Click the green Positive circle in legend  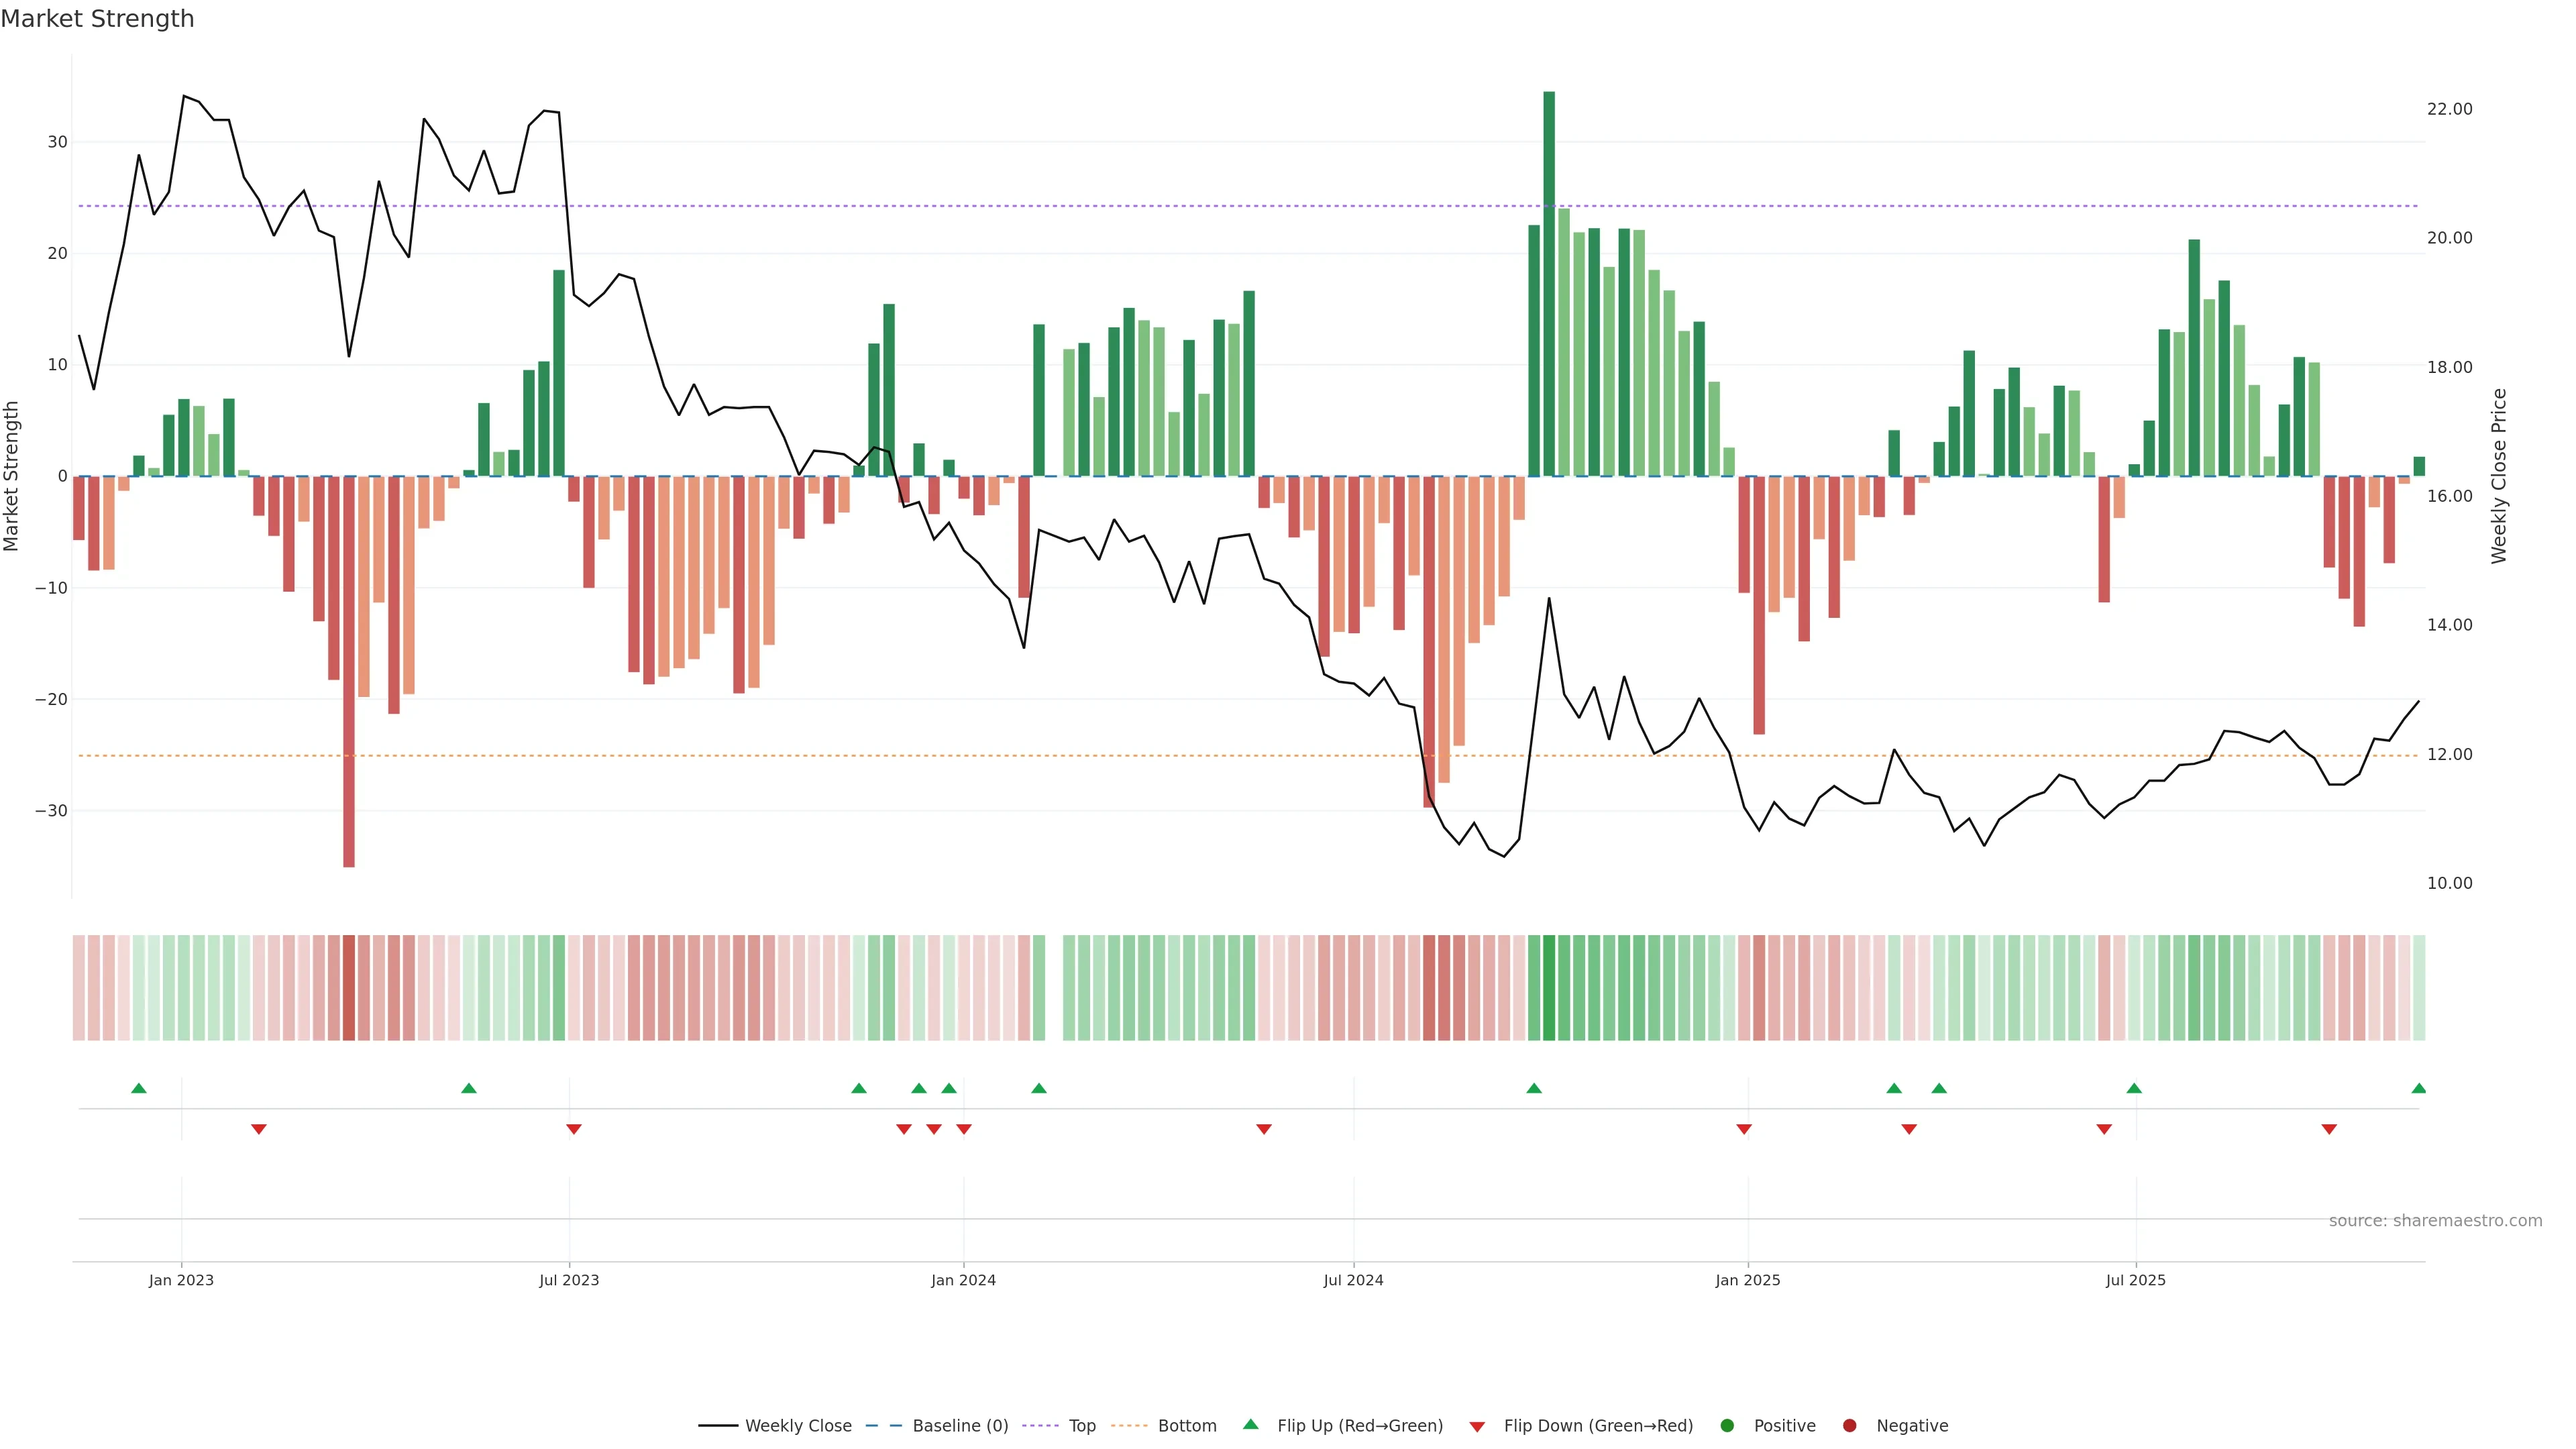pyautogui.click(x=1727, y=1425)
